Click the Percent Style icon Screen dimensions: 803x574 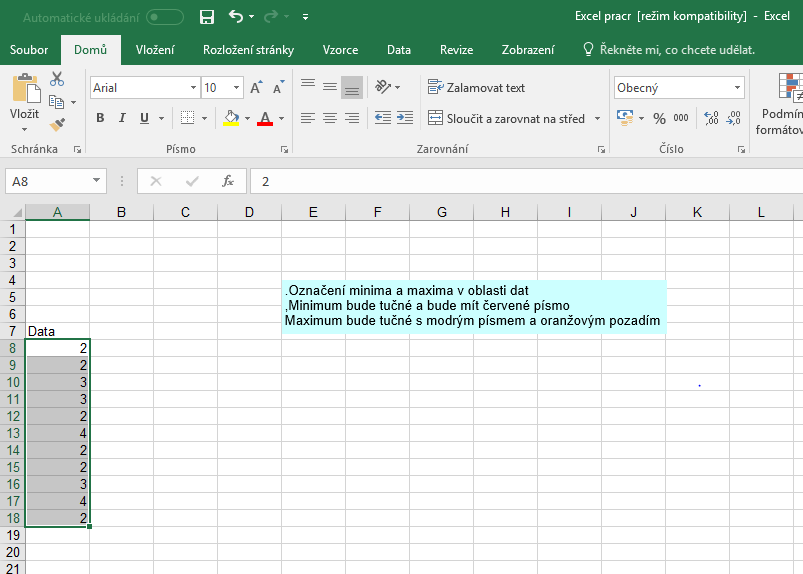click(x=659, y=118)
